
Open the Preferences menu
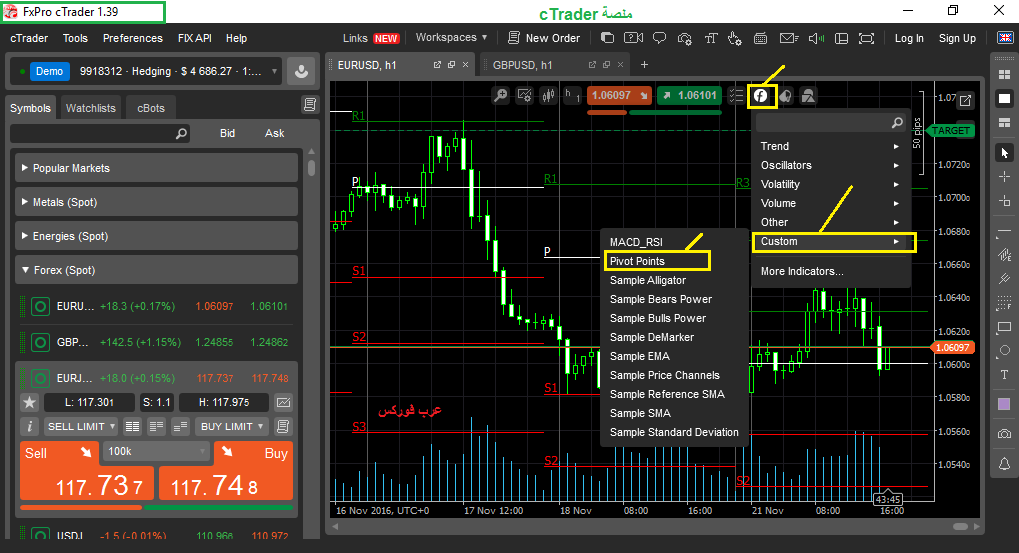point(133,38)
